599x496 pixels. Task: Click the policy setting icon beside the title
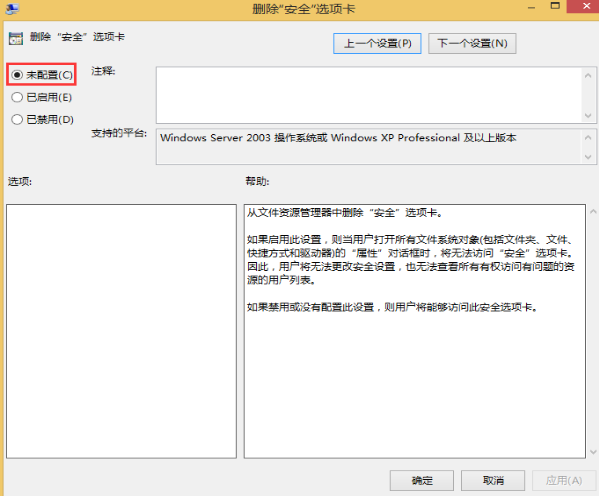[x=16, y=38]
